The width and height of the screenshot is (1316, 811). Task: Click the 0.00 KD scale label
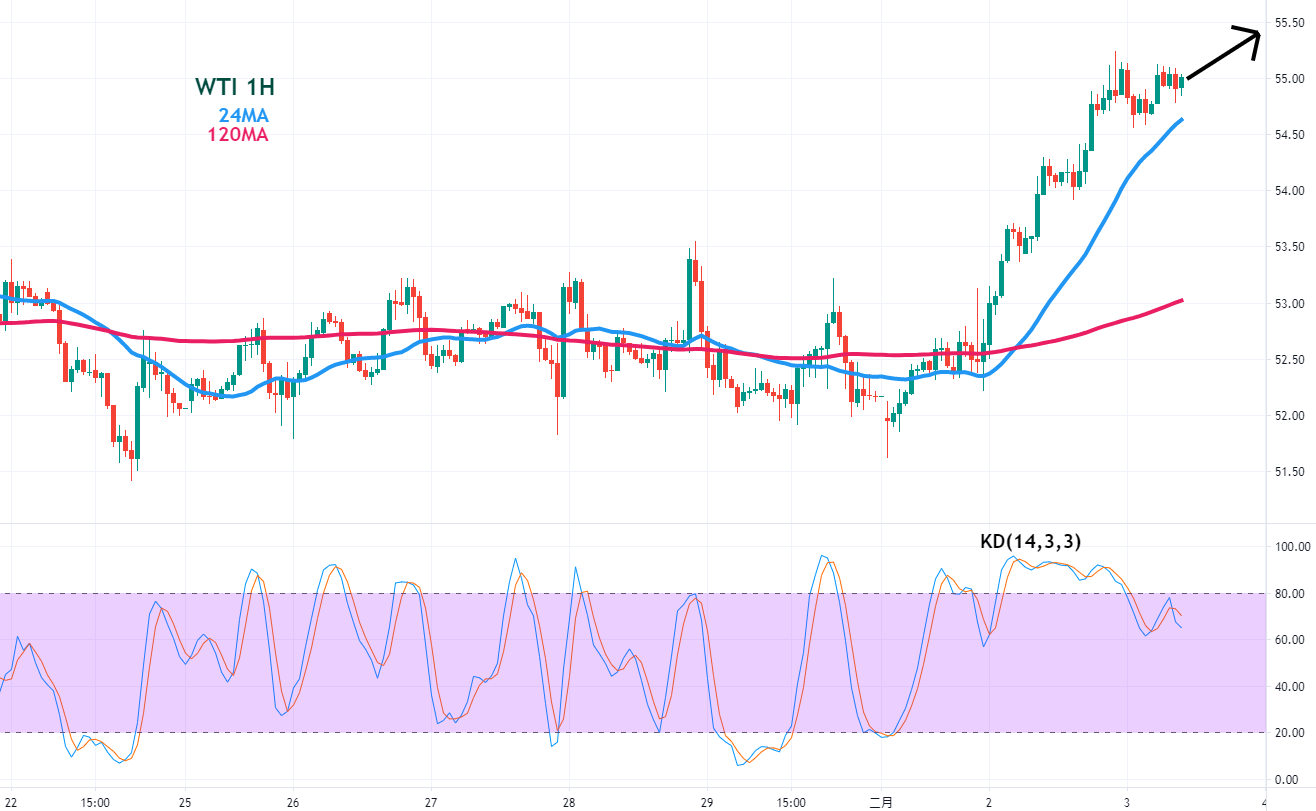coord(1285,780)
